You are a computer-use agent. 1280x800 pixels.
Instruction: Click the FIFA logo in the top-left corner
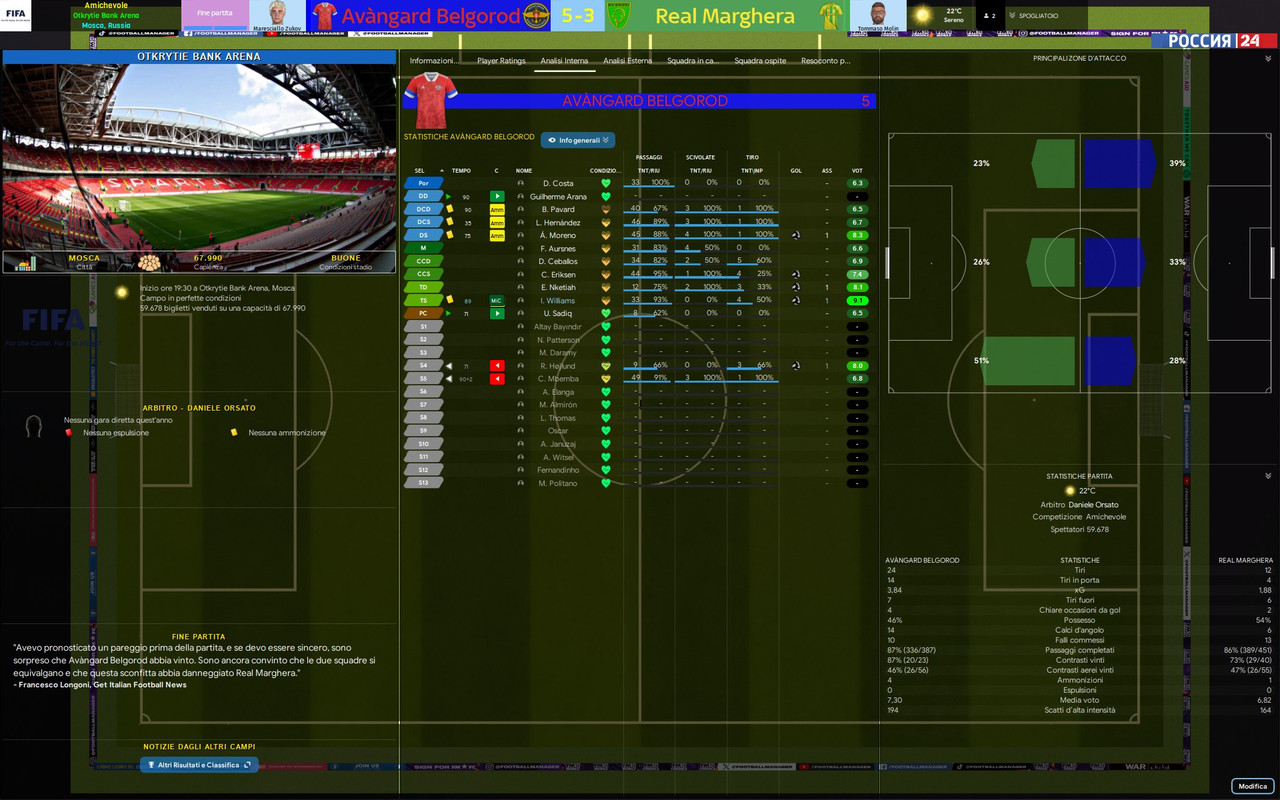coord(17,16)
